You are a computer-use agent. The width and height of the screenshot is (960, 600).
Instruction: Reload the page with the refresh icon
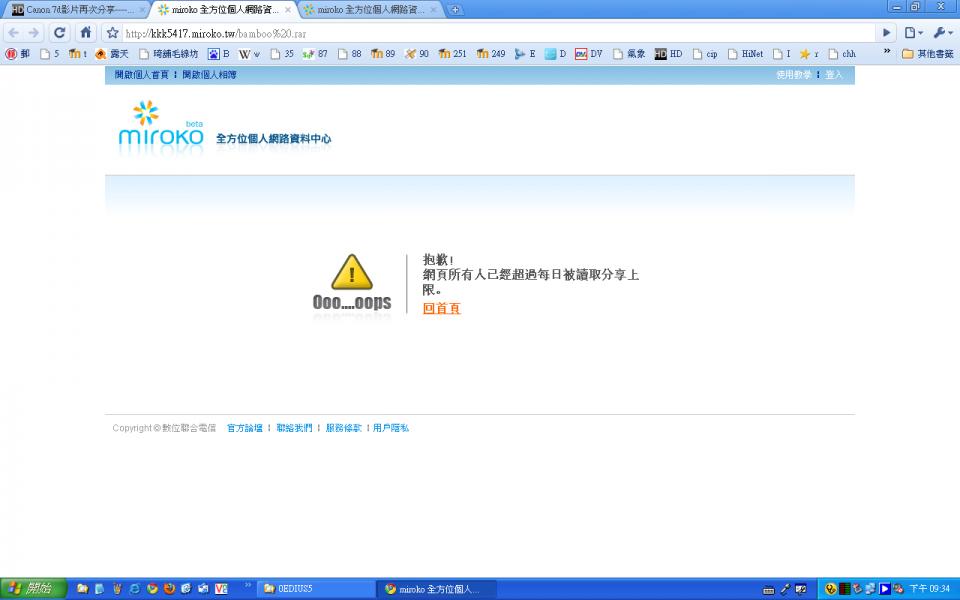click(x=59, y=32)
